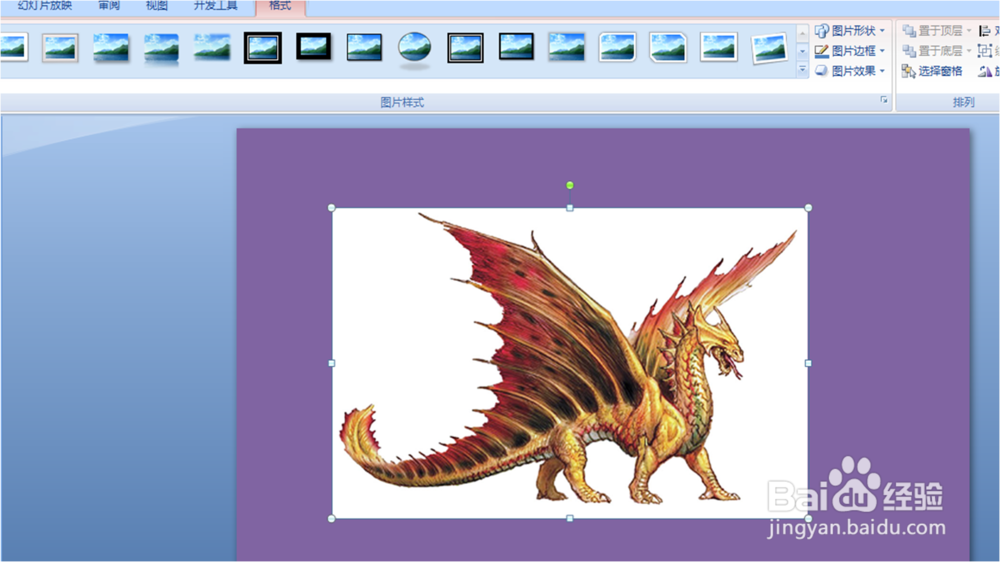Open the 图片效果 picture effects menu
1000x562 pixels.
850,71
